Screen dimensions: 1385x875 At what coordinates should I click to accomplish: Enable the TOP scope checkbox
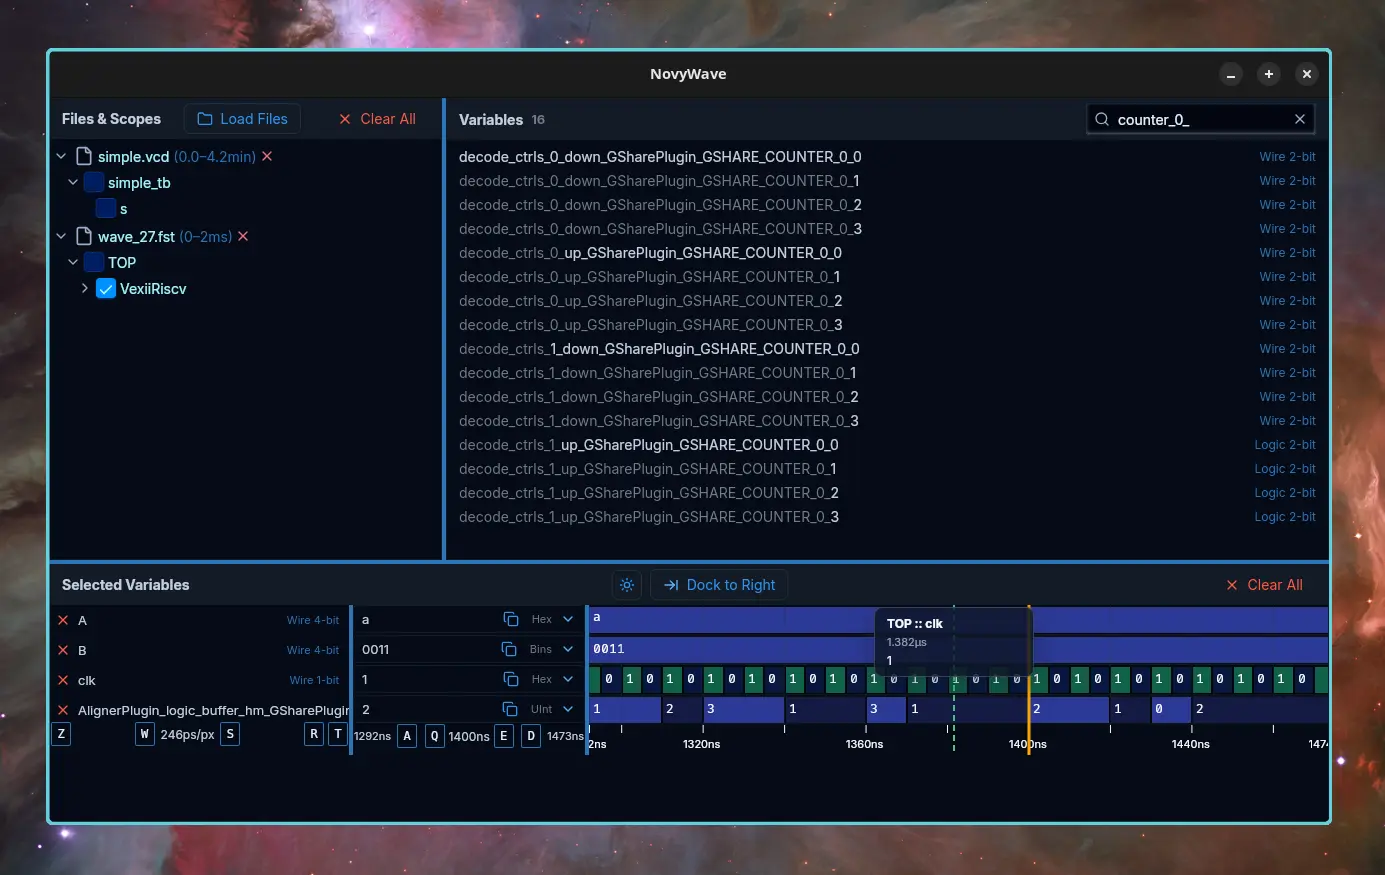(x=94, y=262)
